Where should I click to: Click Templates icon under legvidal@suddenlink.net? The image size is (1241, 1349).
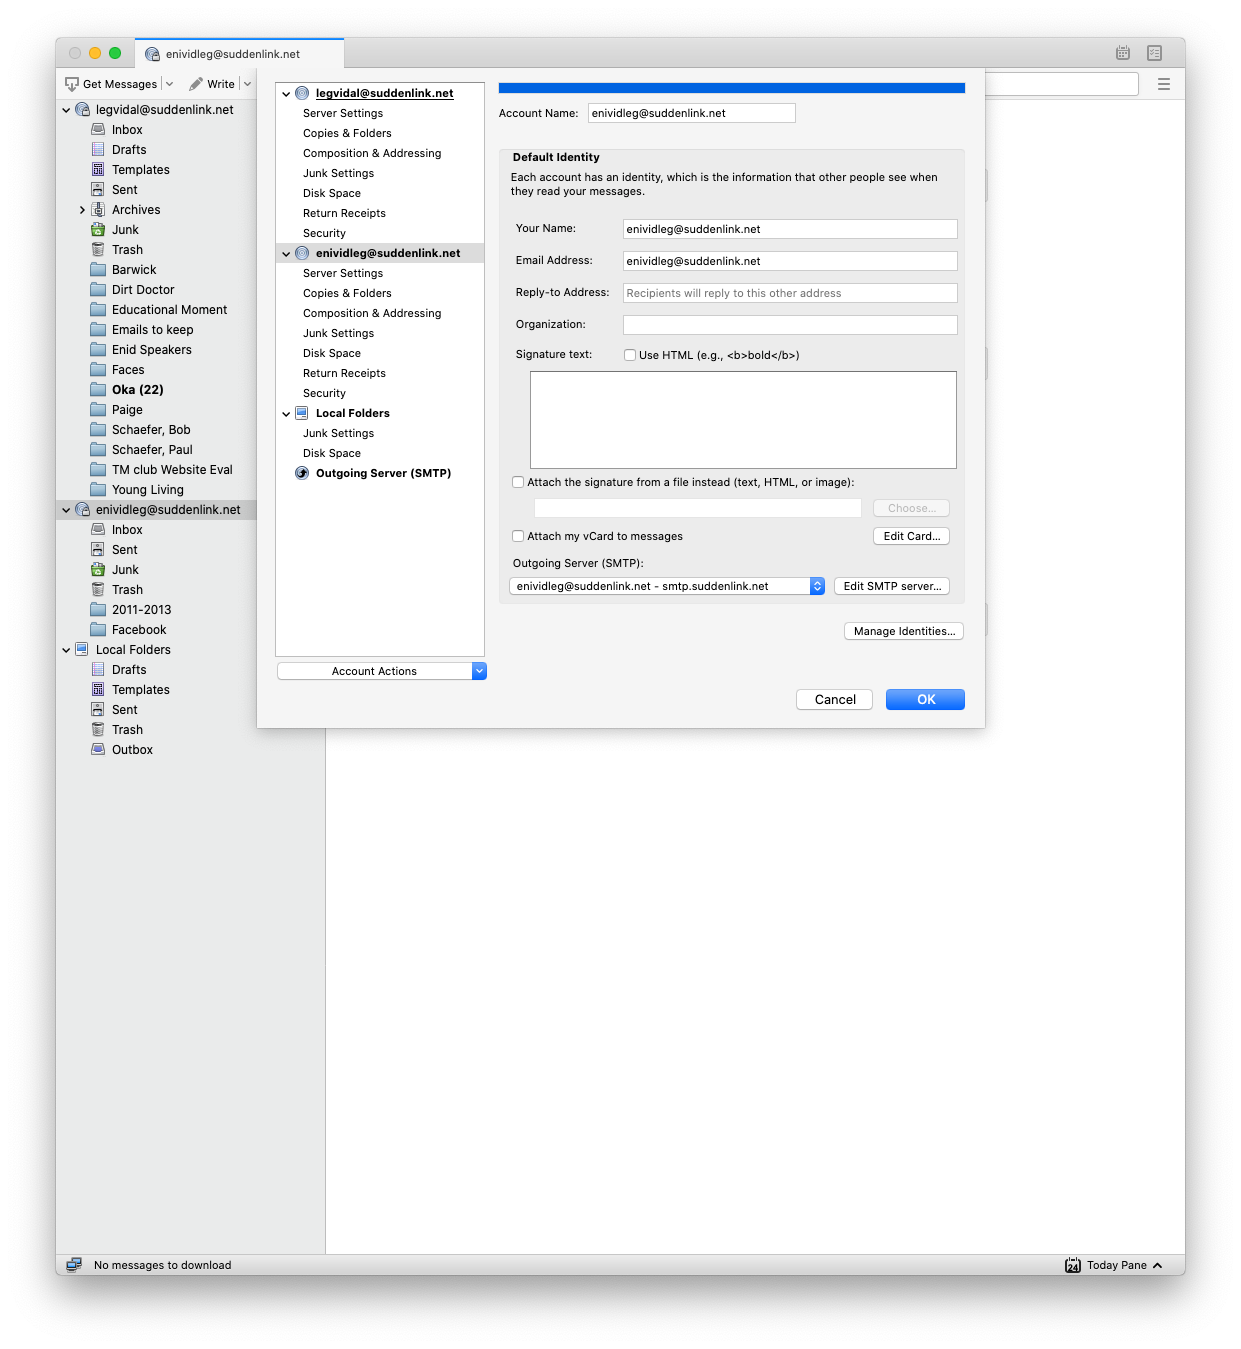click(x=98, y=170)
